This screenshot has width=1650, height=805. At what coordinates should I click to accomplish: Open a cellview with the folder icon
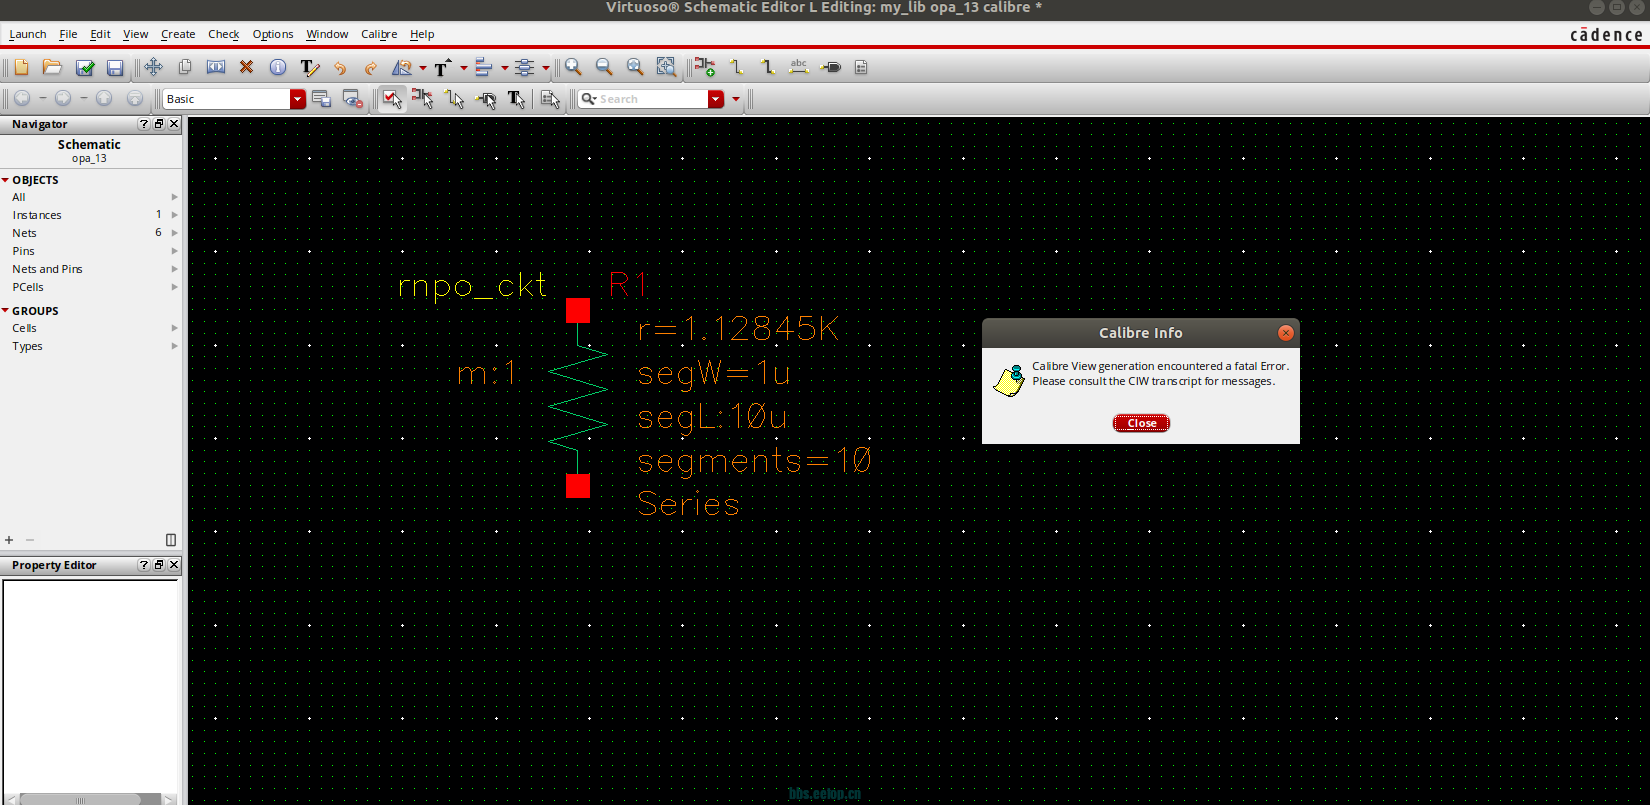[x=53, y=67]
